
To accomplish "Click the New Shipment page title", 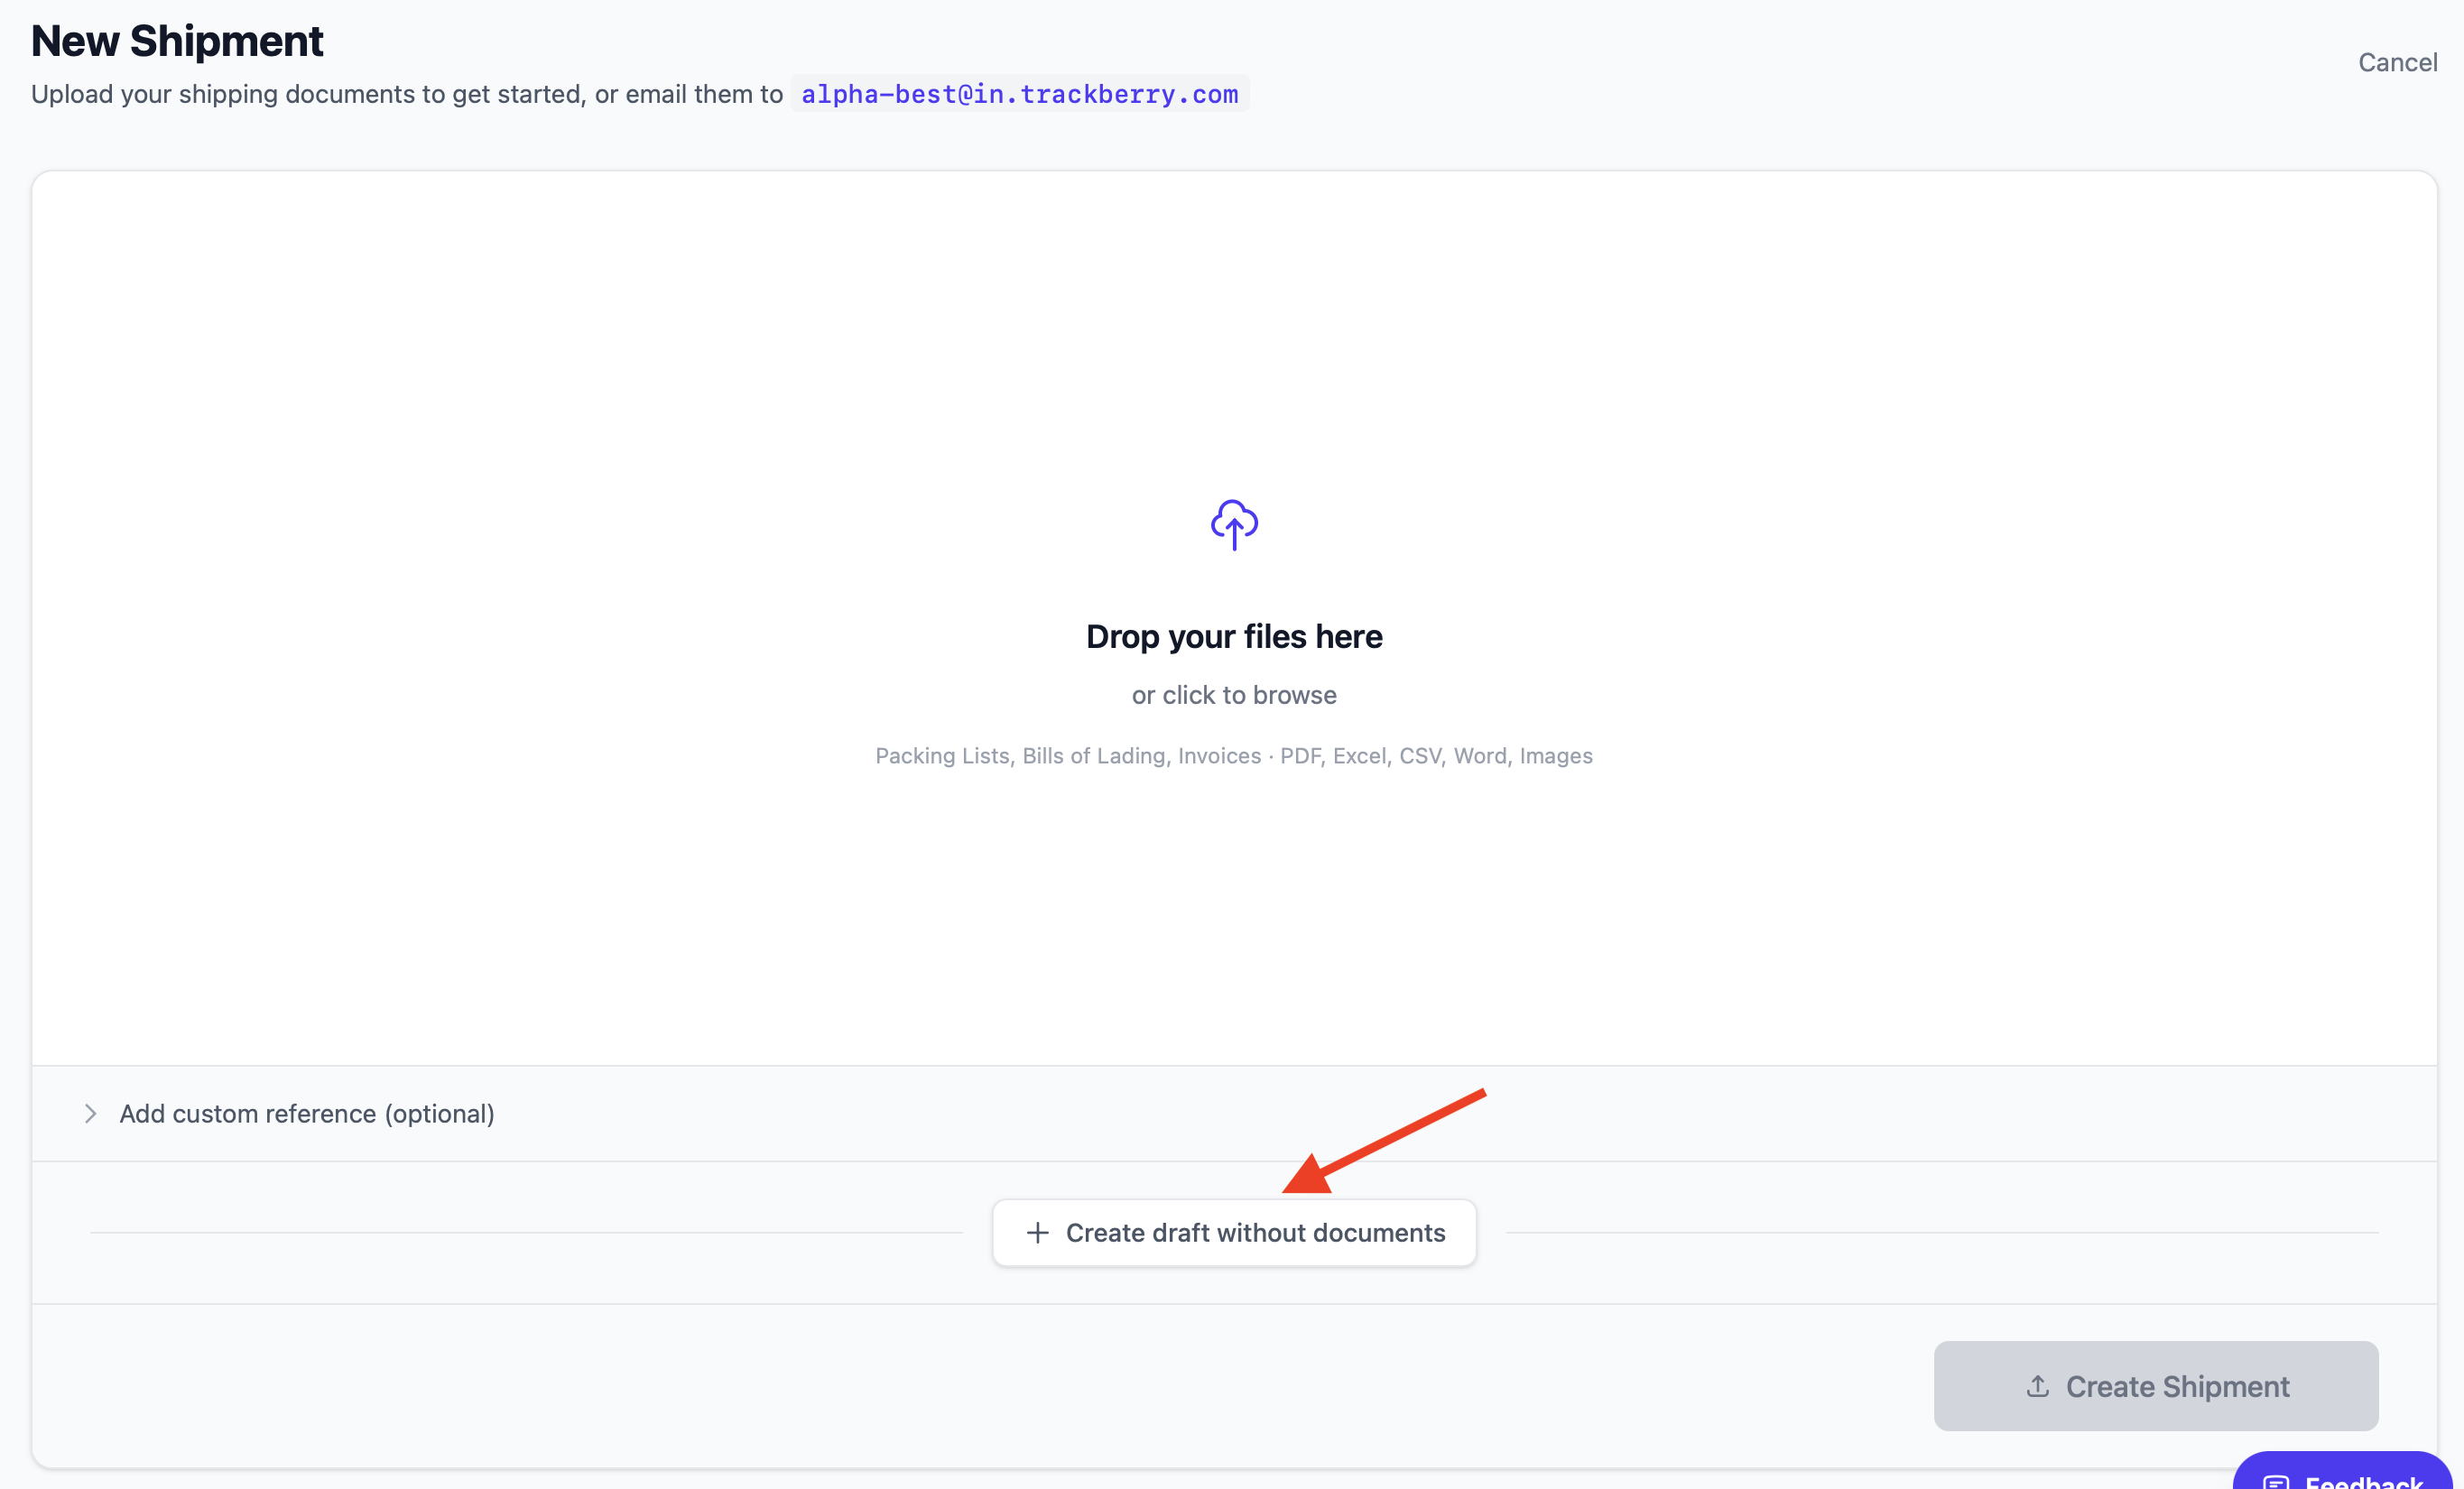I will (177, 41).
